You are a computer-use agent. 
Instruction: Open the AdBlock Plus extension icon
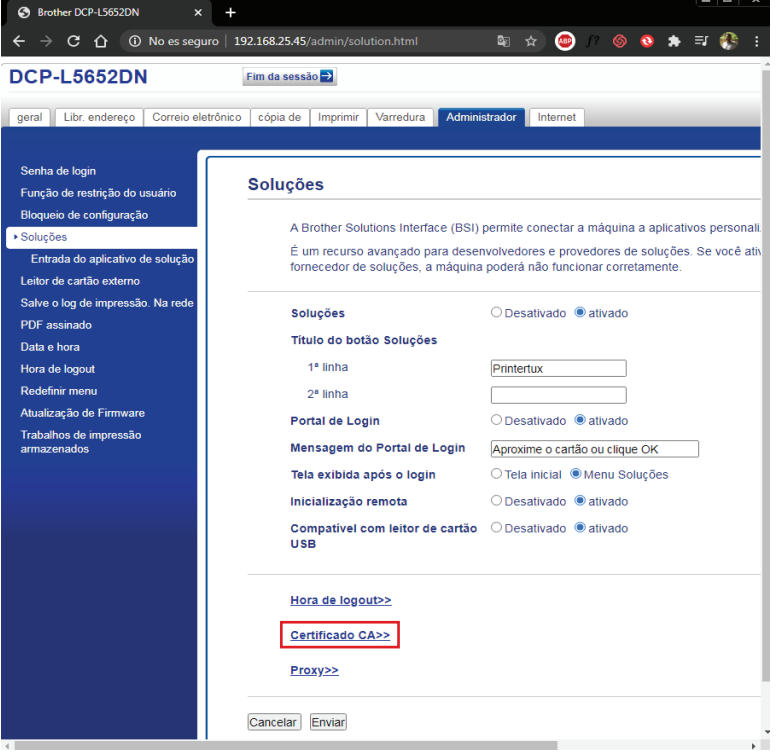[x=565, y=41]
